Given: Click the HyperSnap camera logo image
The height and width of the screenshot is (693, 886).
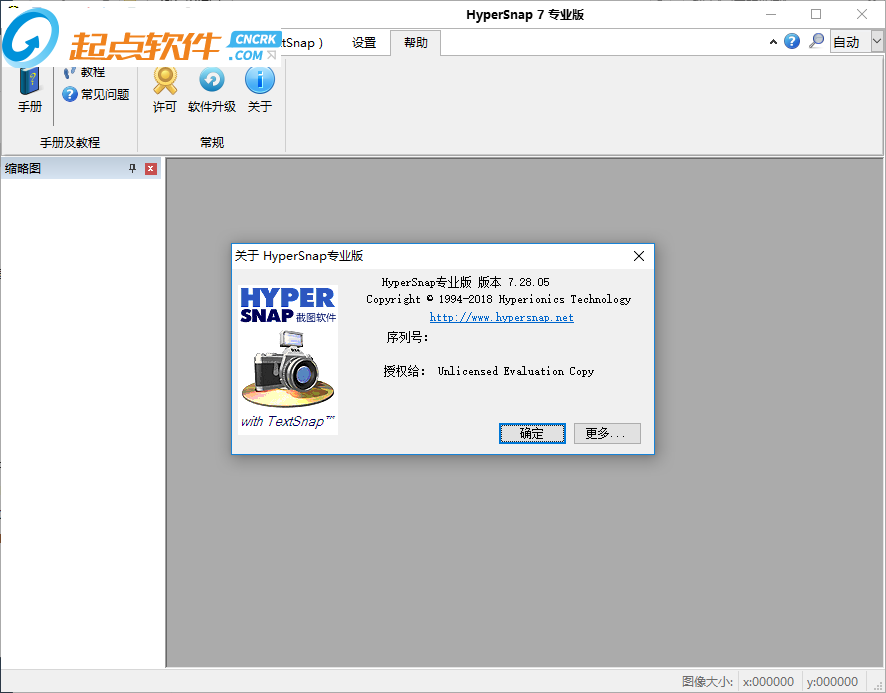Looking at the screenshot, I should (288, 360).
